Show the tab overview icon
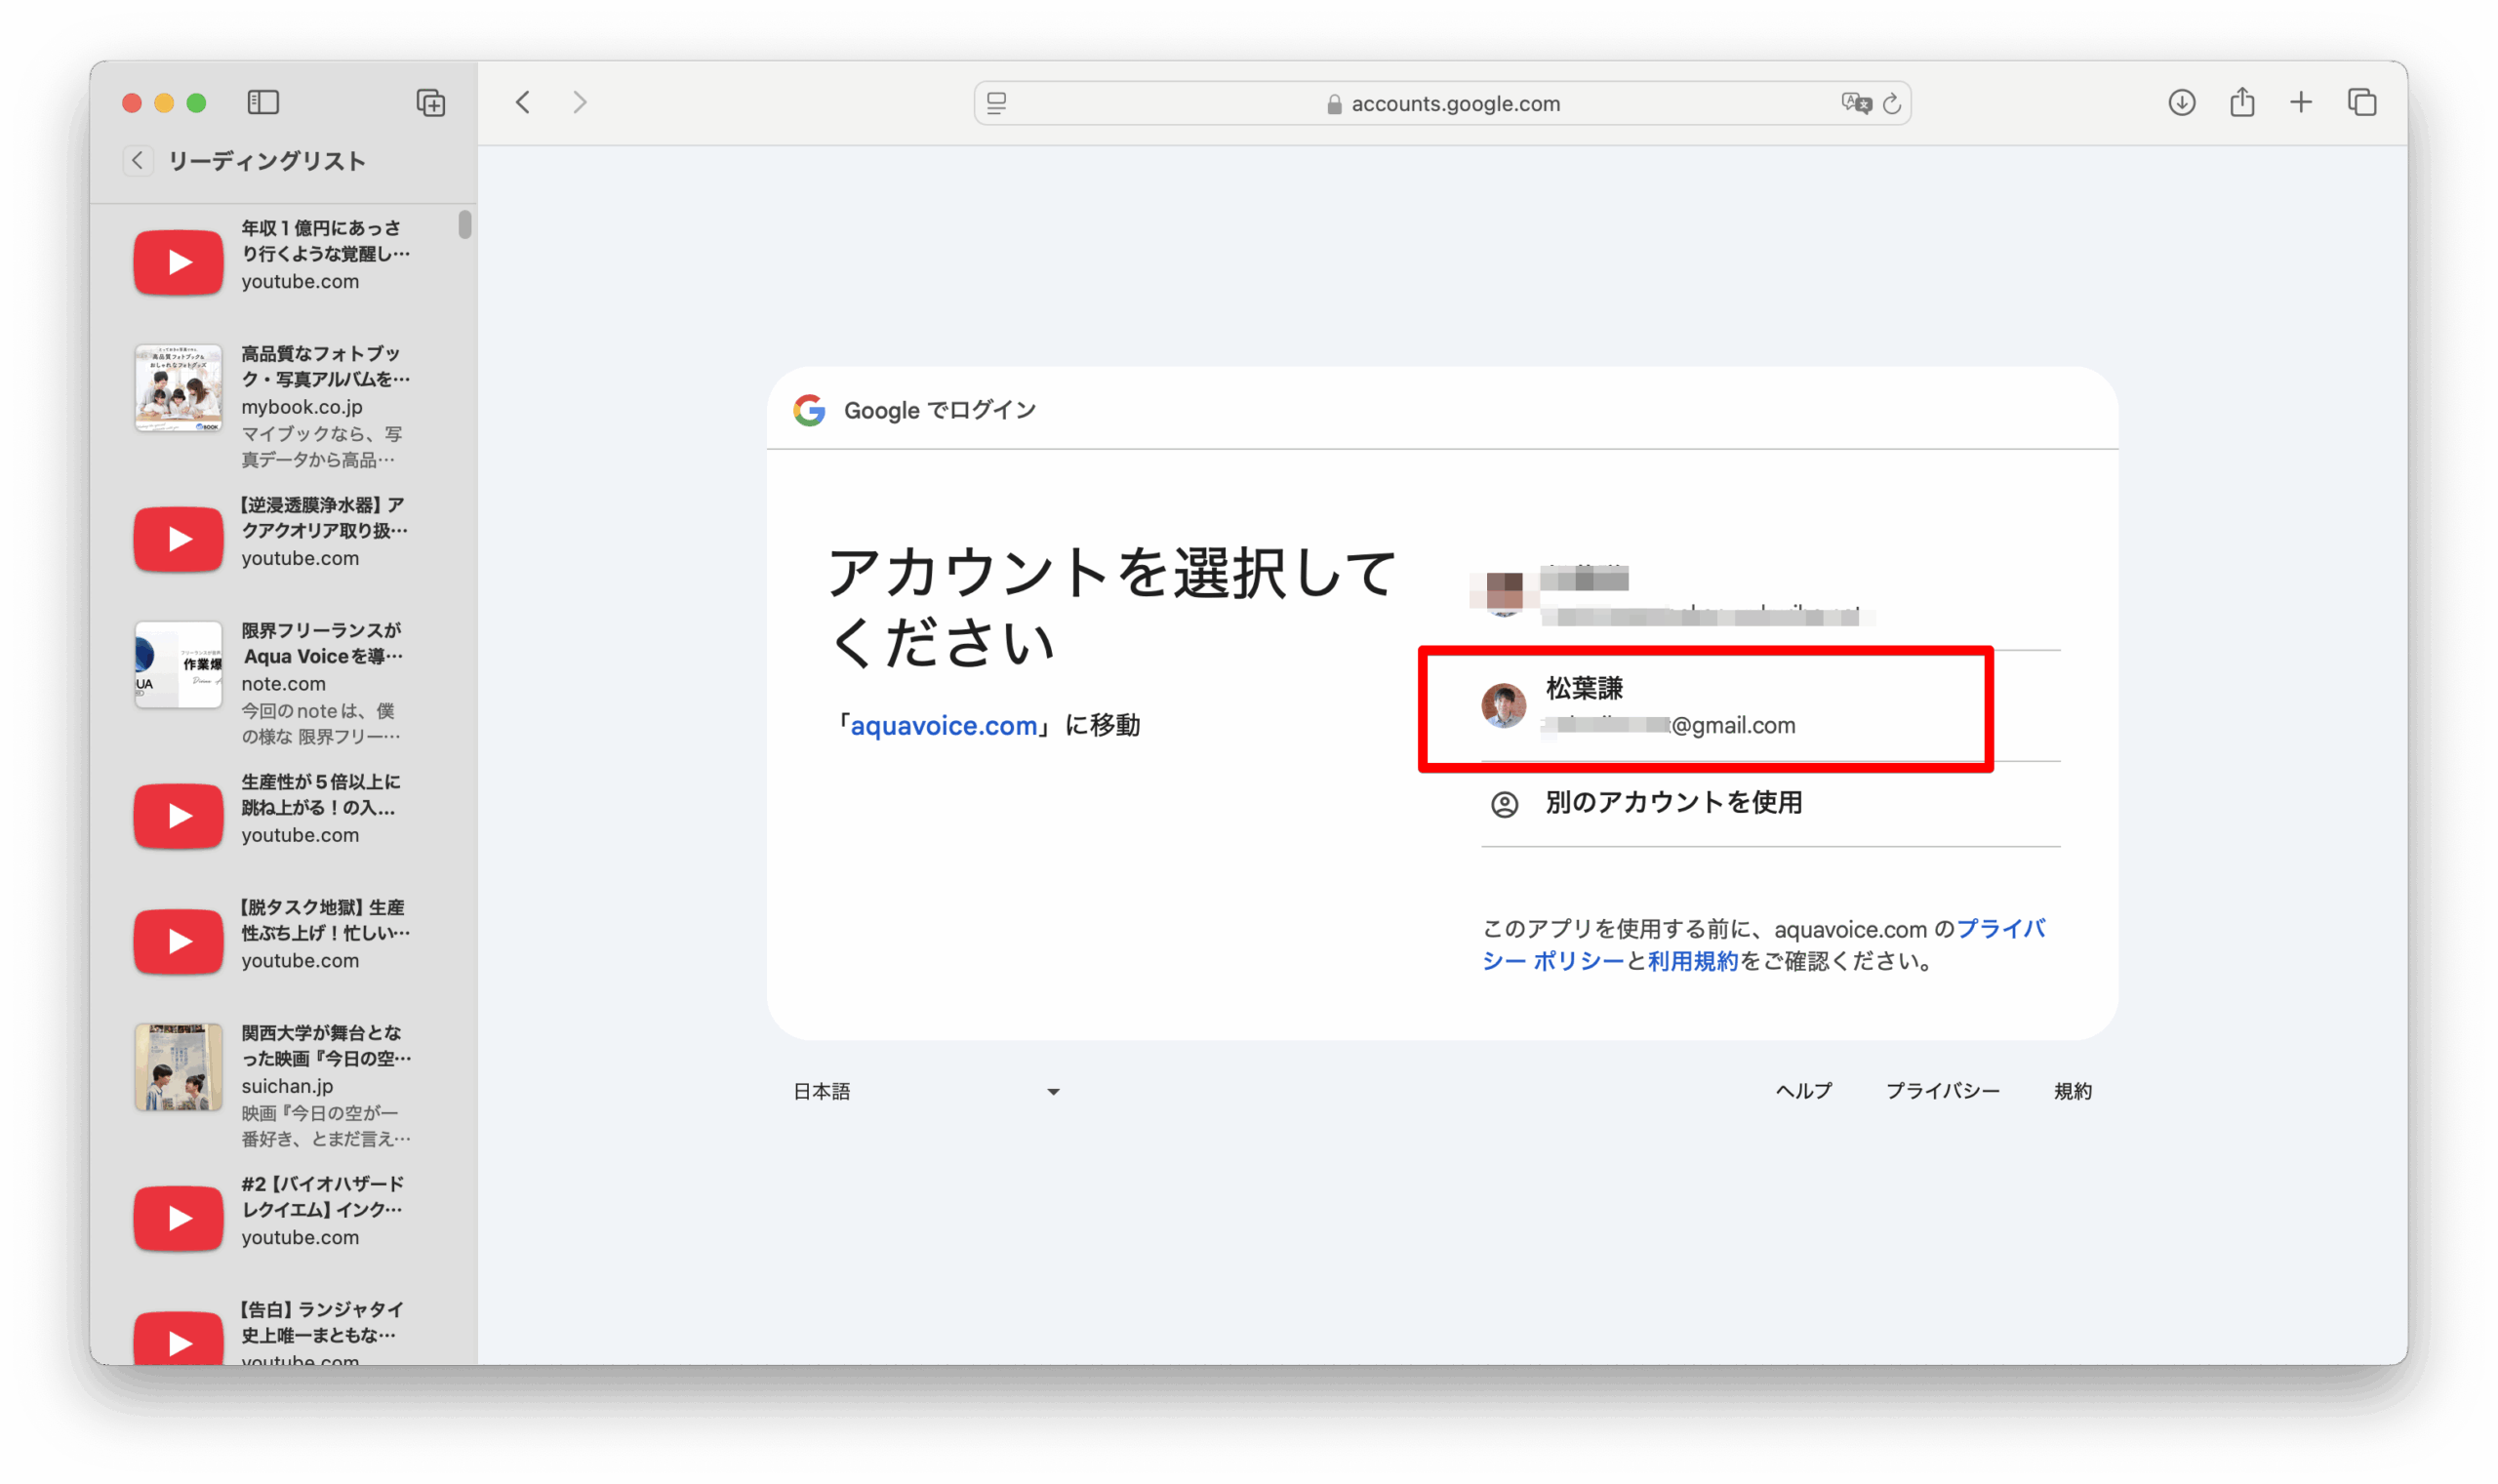 [2361, 102]
